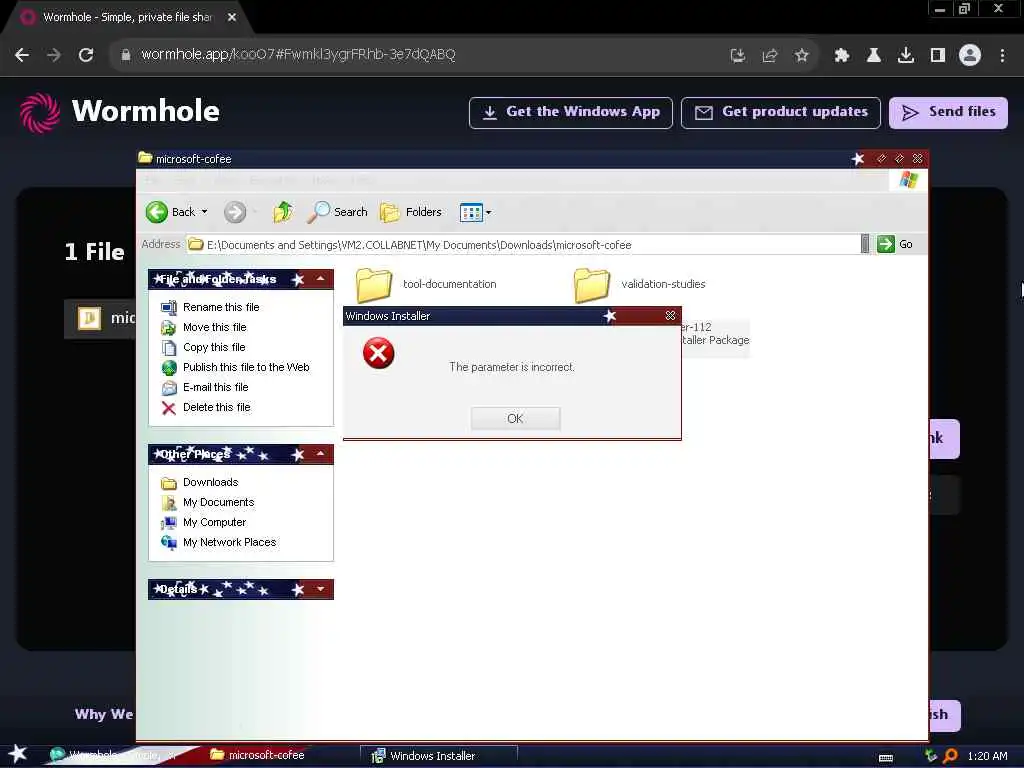The width and height of the screenshot is (1024, 768).
Task: Click the browser forward arrow
Action: click(x=54, y=55)
